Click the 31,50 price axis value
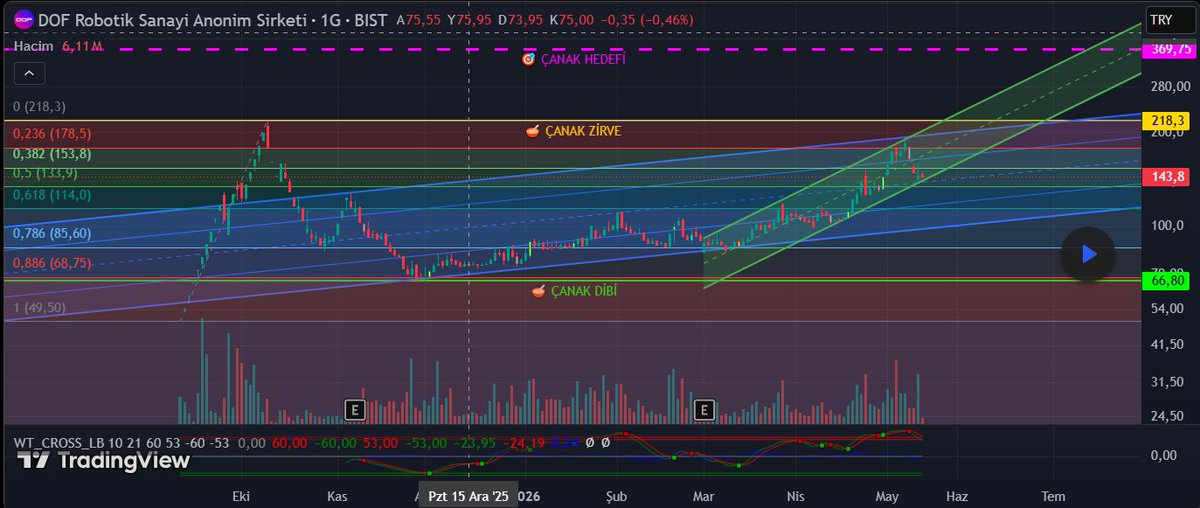Viewport: 1200px width, 508px height. coord(1168,381)
